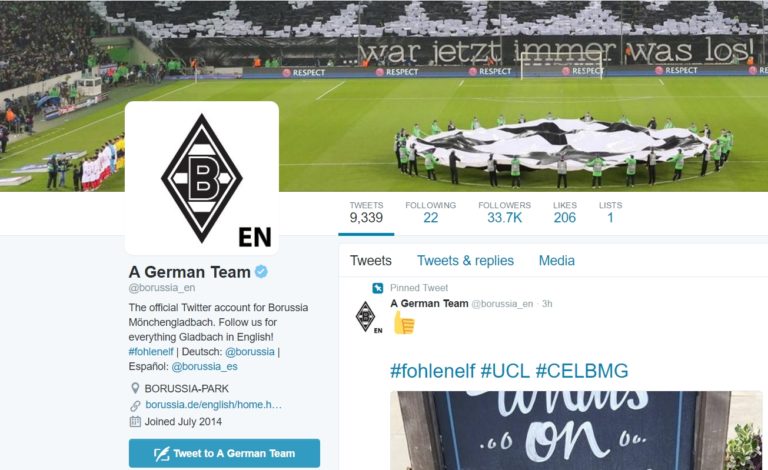The width and height of the screenshot is (768, 470).
Task: Click the thumbs-up emoji in the pinned tweet
Action: 404,323
